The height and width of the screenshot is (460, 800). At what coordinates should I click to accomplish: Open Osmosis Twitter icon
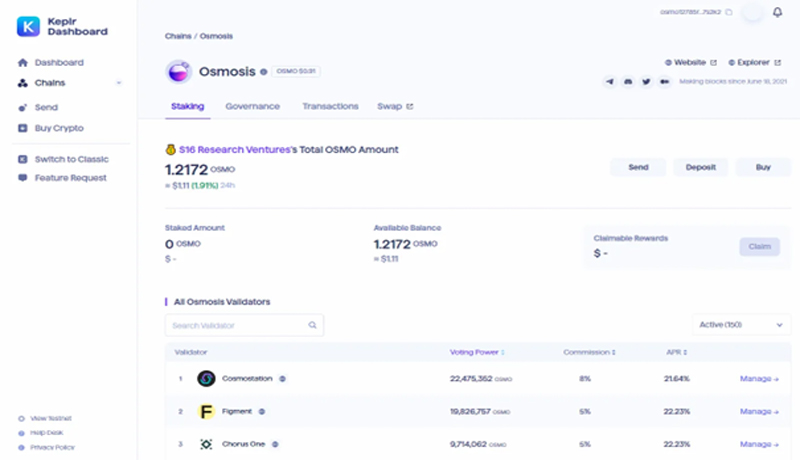(x=646, y=82)
